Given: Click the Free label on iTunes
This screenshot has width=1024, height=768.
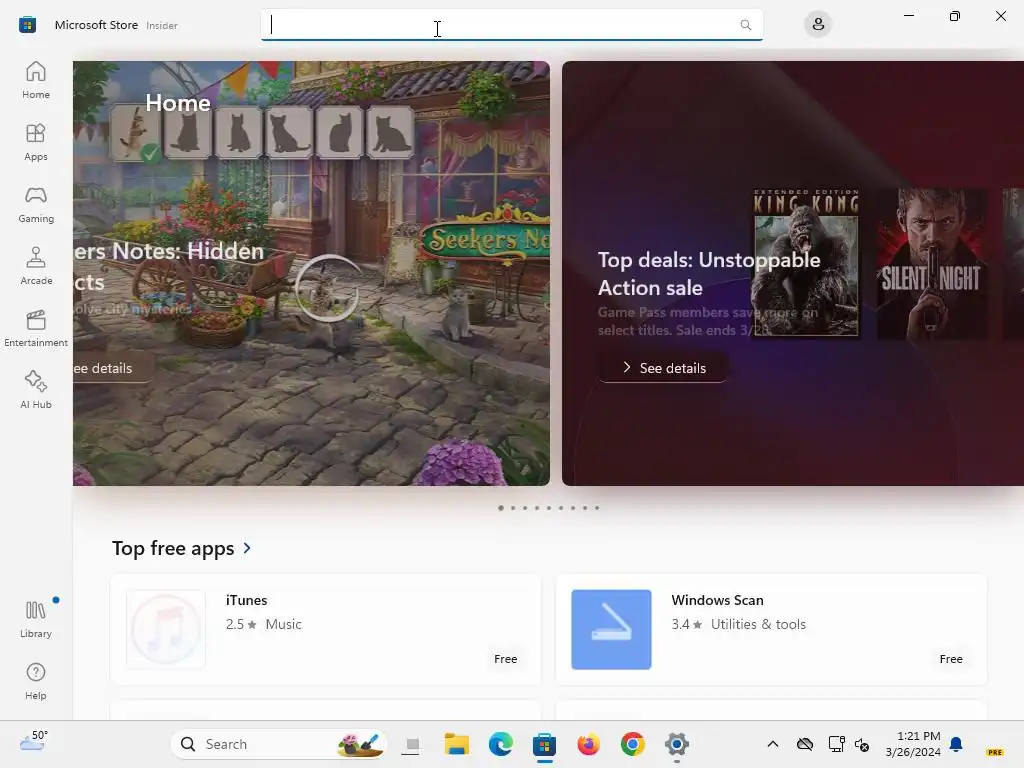Looking at the screenshot, I should click(x=505, y=659).
